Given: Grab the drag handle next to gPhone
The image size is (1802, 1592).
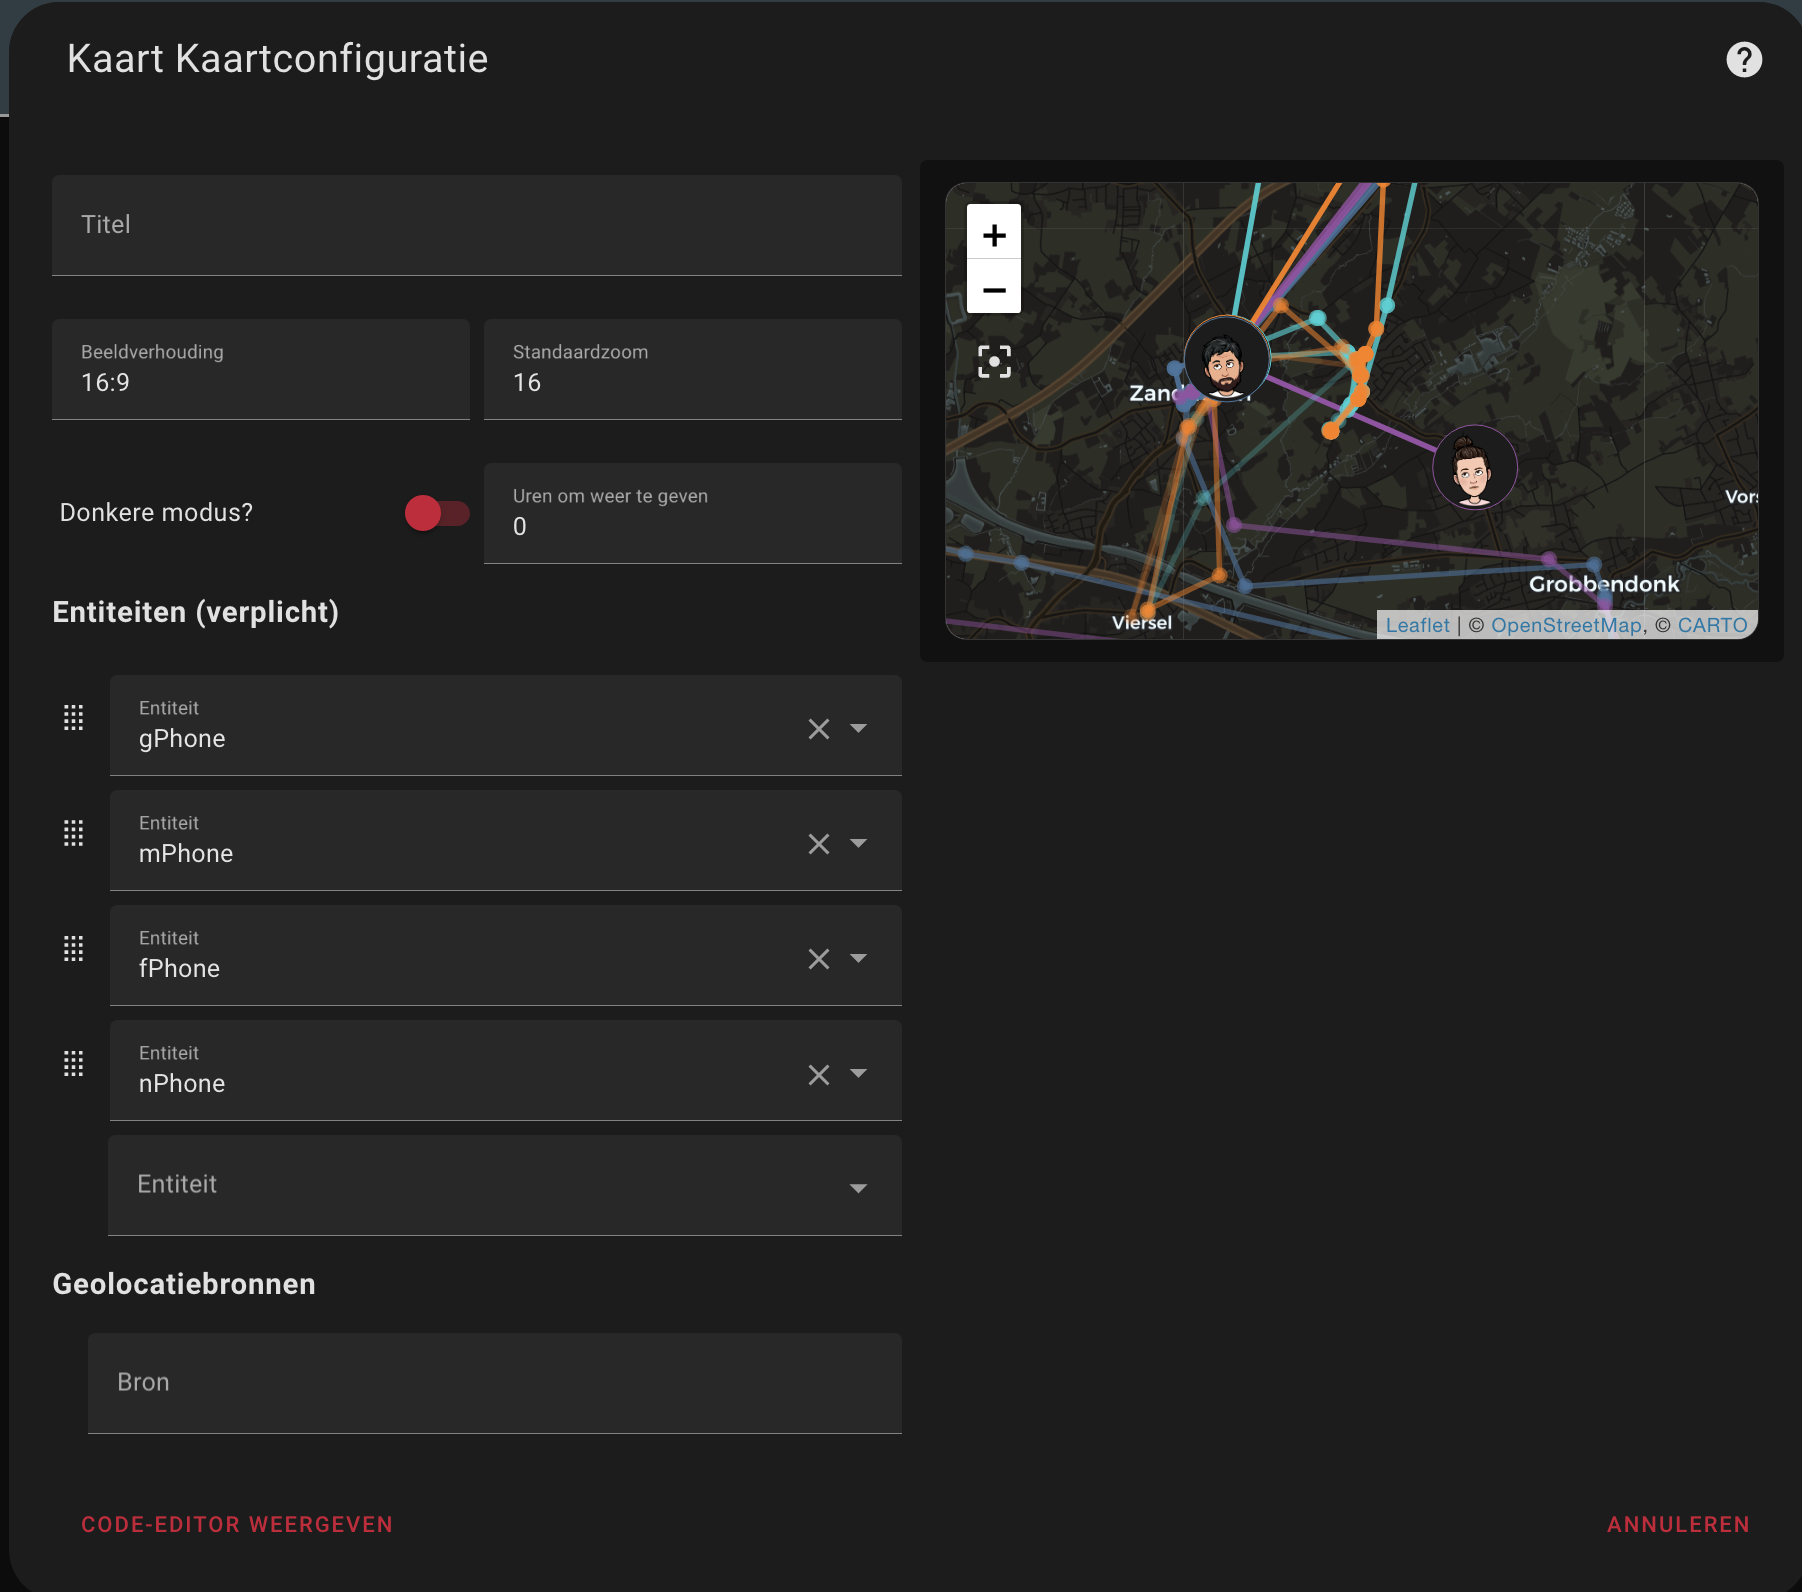Looking at the screenshot, I should coord(73,718).
